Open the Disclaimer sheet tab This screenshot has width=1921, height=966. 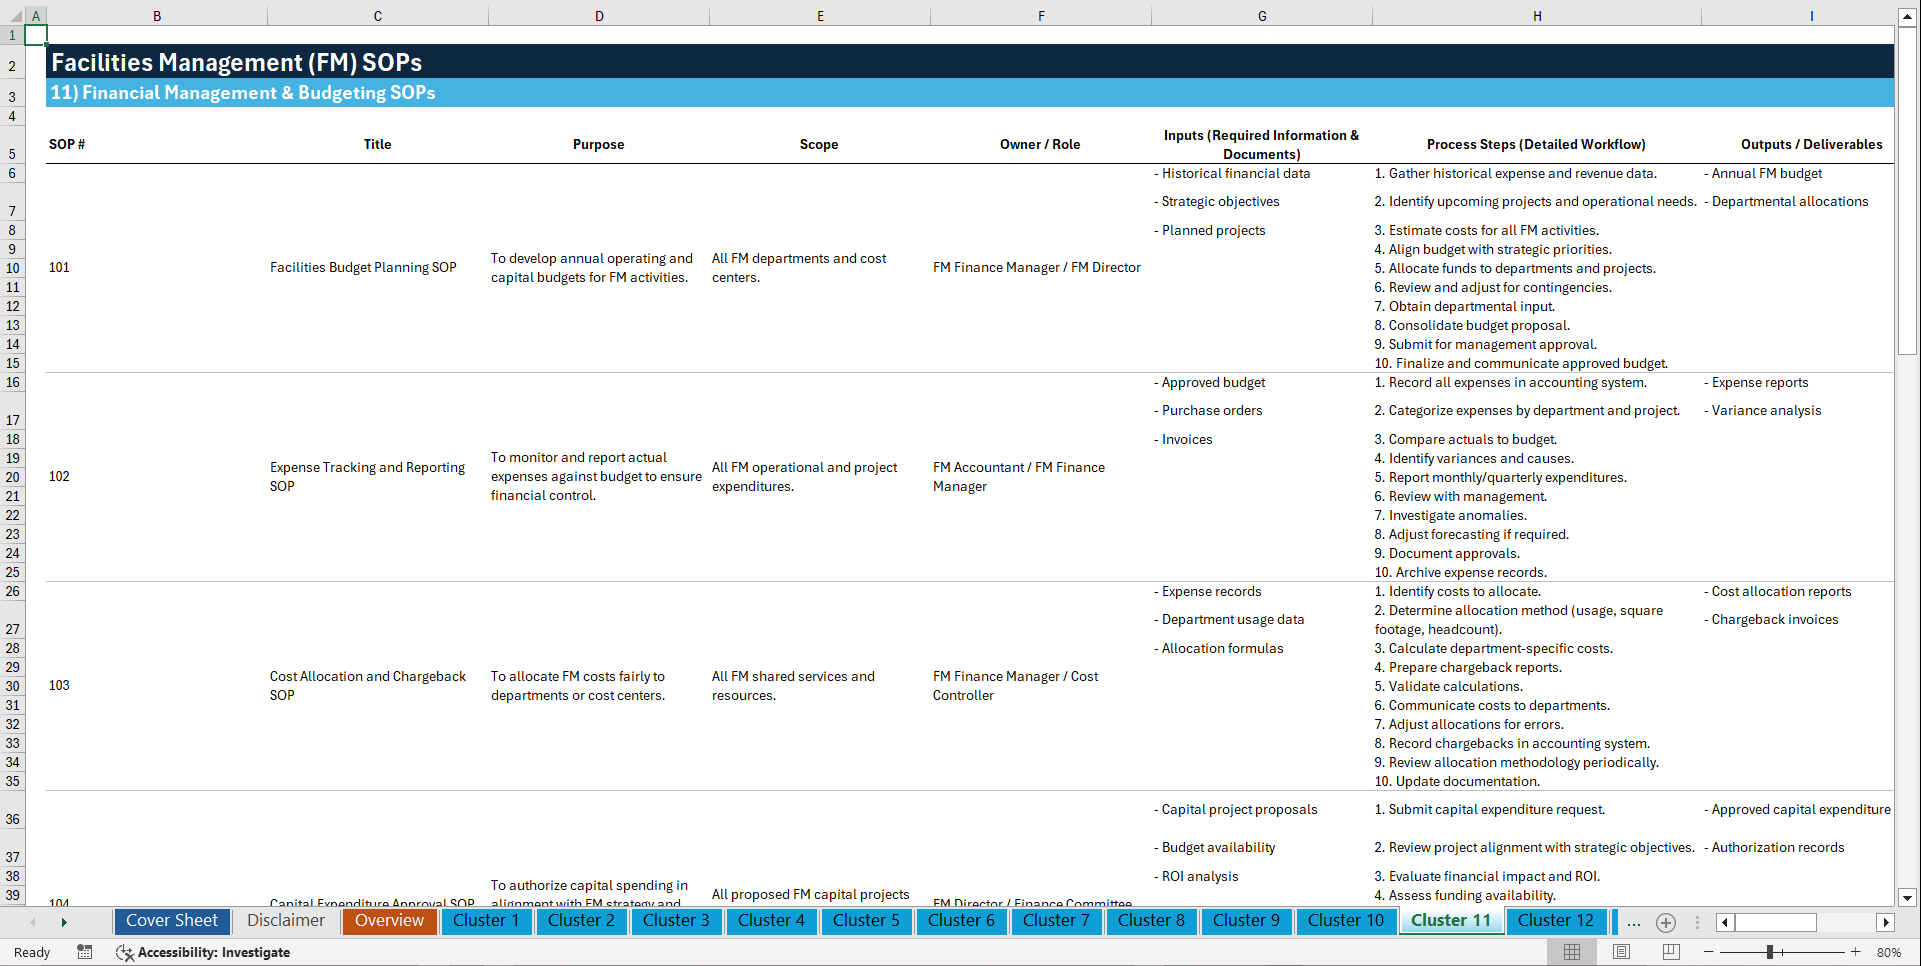286,921
